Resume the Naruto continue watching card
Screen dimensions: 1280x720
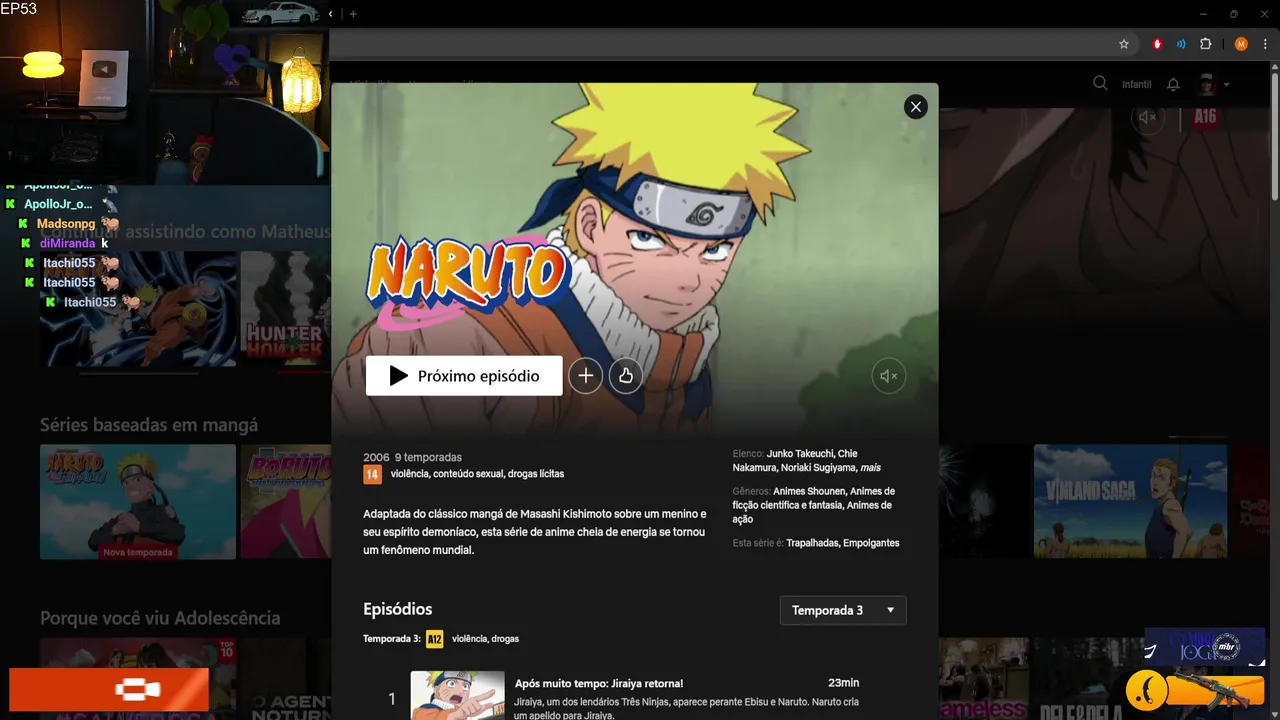(x=138, y=309)
